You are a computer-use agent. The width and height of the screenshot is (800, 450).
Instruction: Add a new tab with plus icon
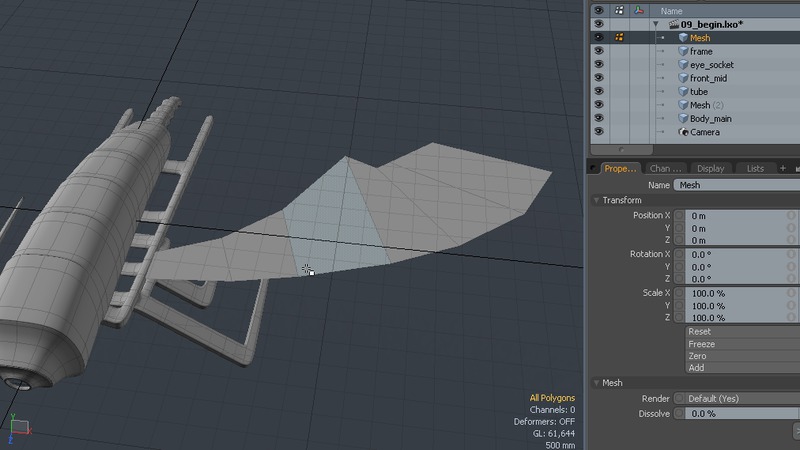coord(783,168)
